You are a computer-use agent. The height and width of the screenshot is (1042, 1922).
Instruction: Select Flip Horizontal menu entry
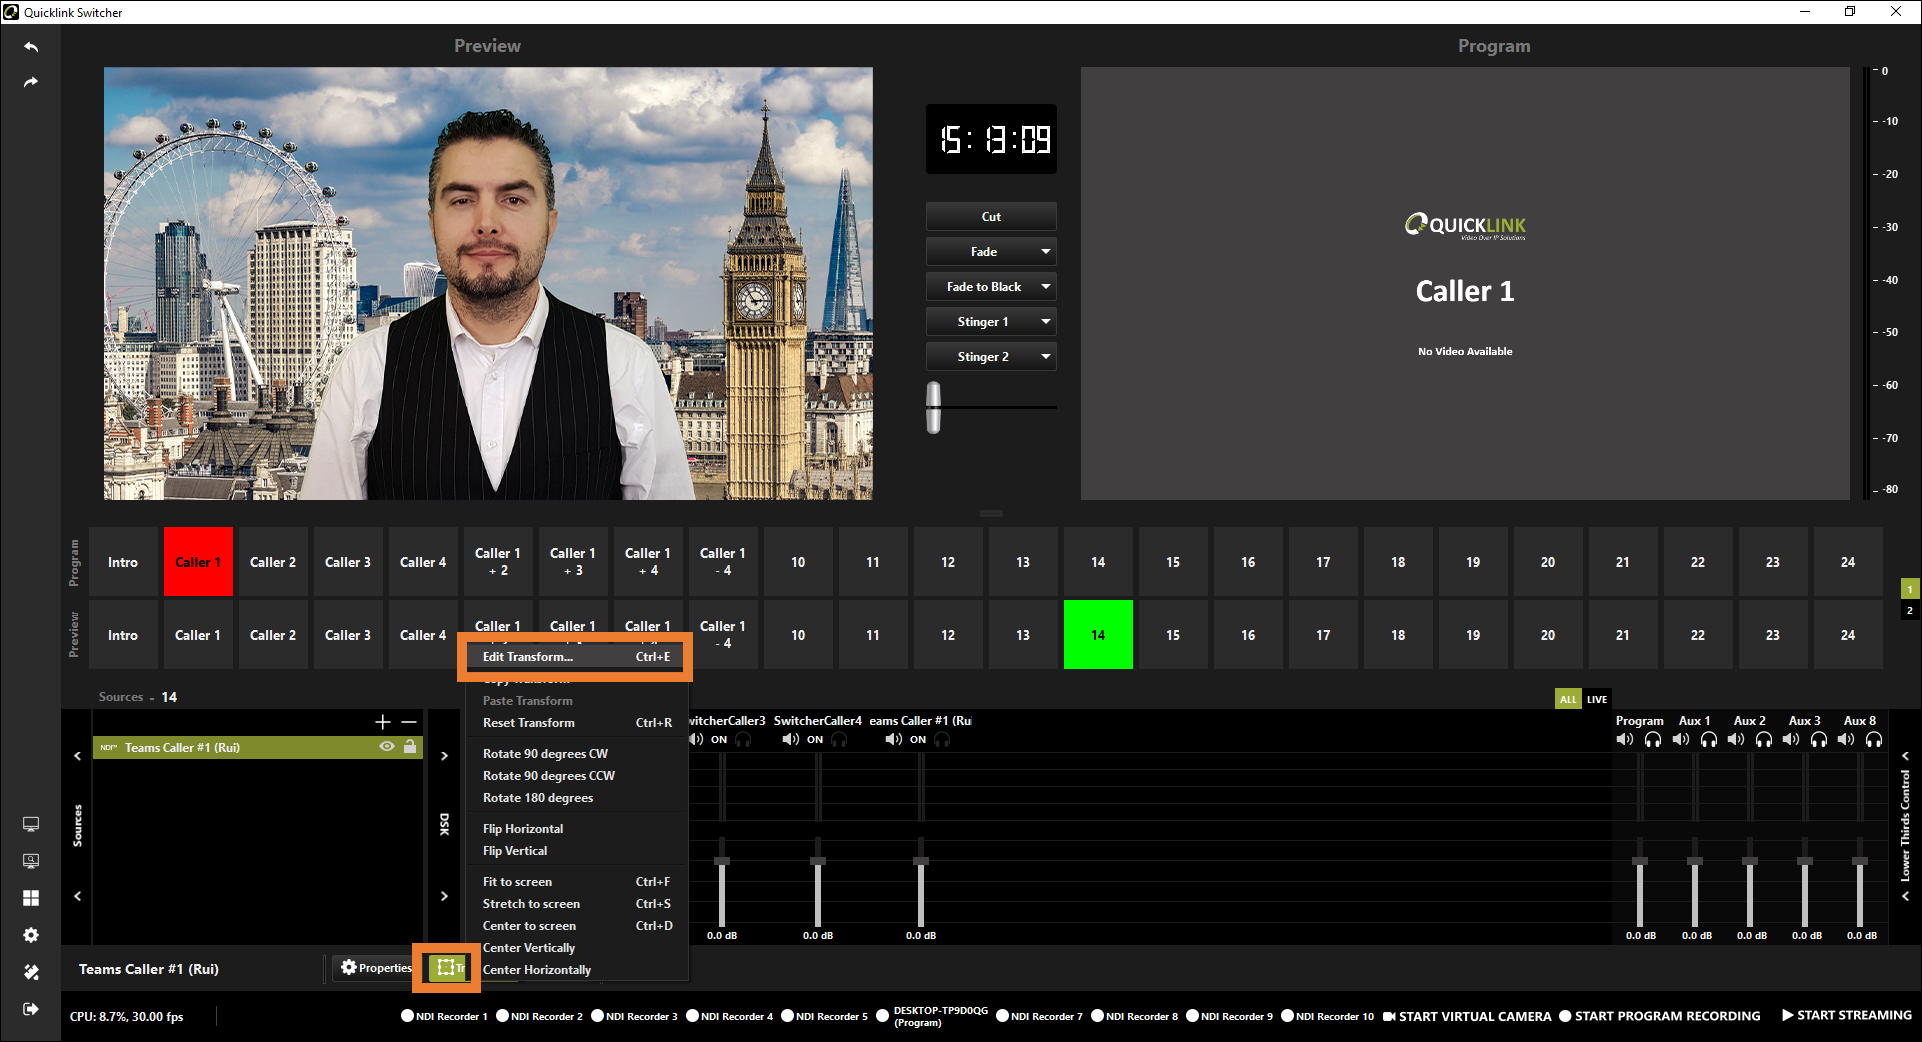[523, 829]
